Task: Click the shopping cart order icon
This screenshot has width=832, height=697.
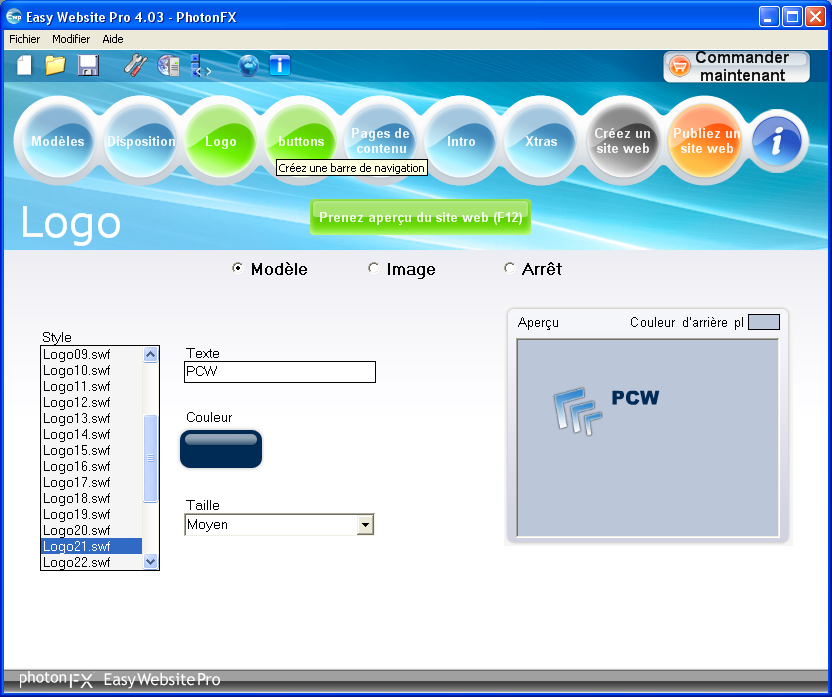Action: pos(679,66)
